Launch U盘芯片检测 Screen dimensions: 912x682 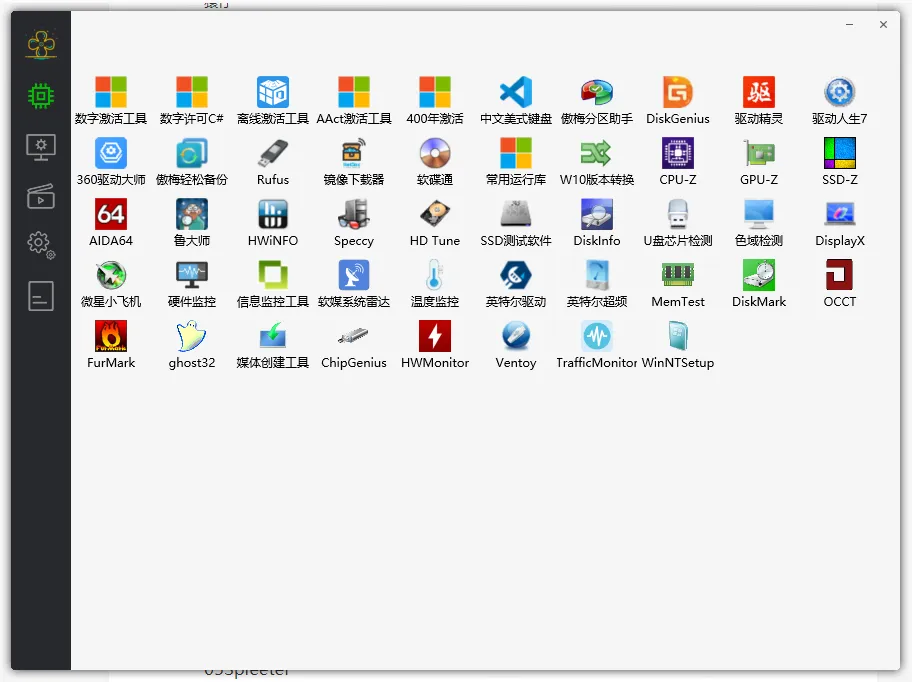click(x=678, y=214)
